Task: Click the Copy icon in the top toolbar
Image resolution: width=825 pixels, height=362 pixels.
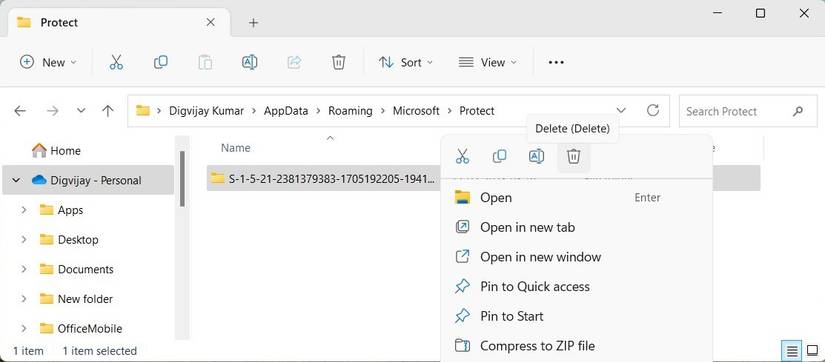Action: (x=160, y=63)
